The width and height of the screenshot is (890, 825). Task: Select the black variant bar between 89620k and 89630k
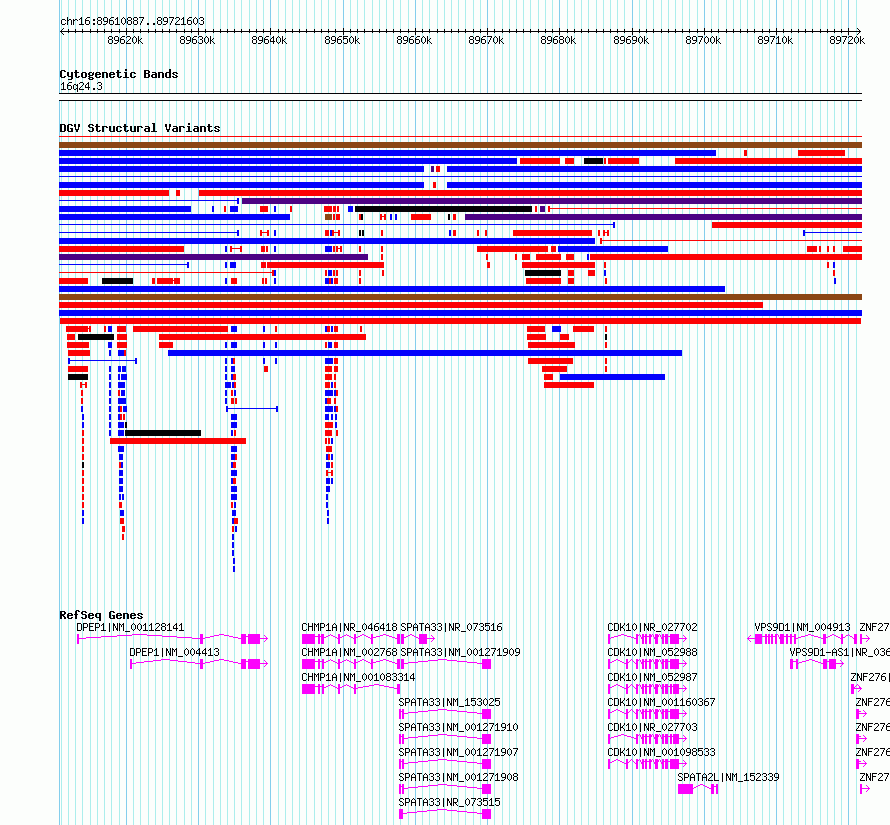163,433
